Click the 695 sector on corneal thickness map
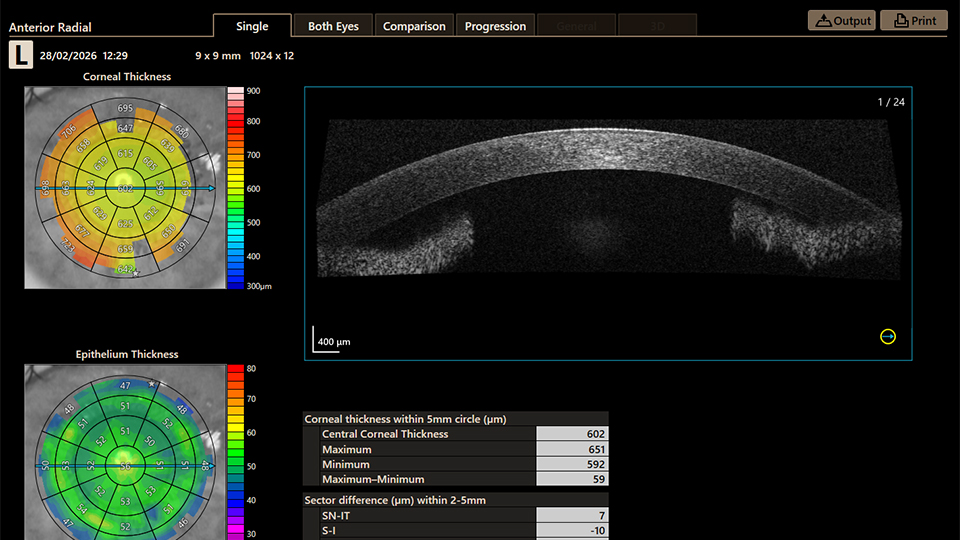The width and height of the screenshot is (960, 540). coord(125,108)
